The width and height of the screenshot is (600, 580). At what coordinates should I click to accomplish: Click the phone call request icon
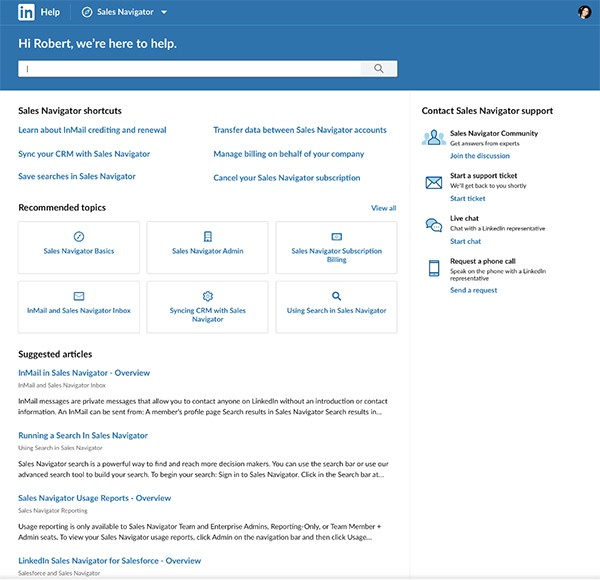pos(433,268)
